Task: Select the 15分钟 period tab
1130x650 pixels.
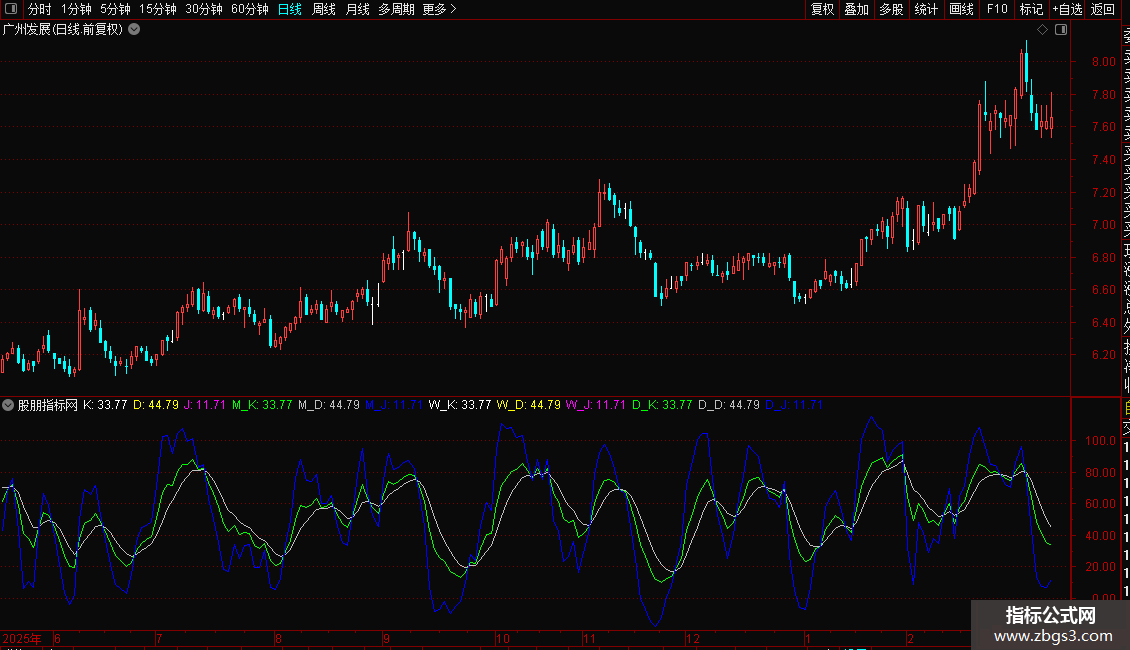Action: (157, 9)
